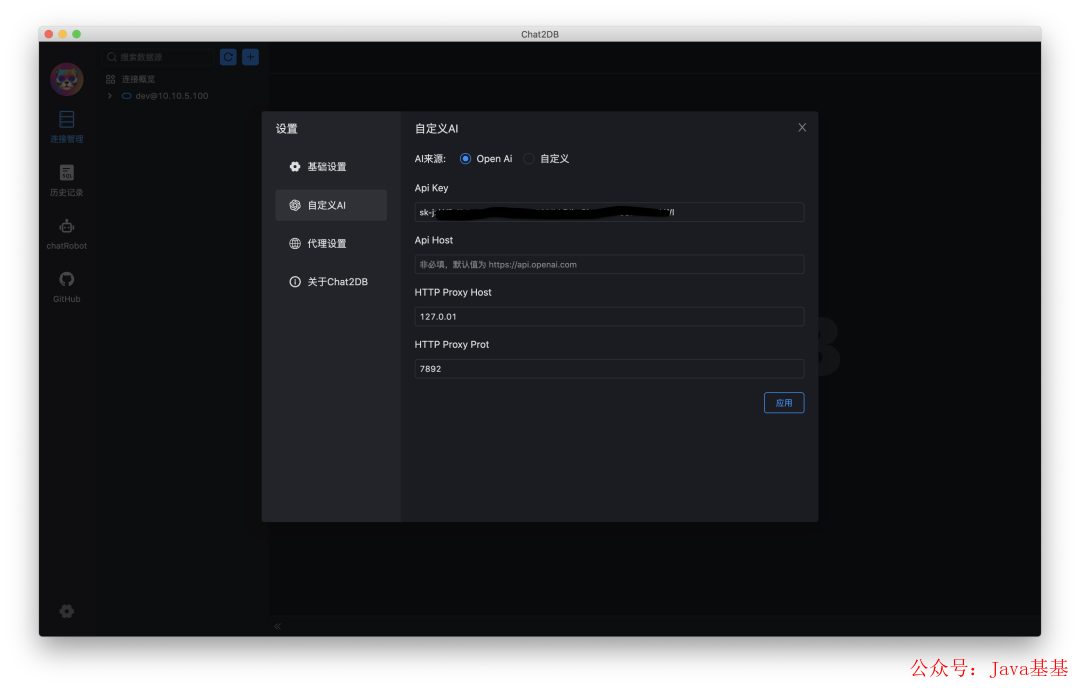Click the macOS green zoom window button

pos(76,34)
